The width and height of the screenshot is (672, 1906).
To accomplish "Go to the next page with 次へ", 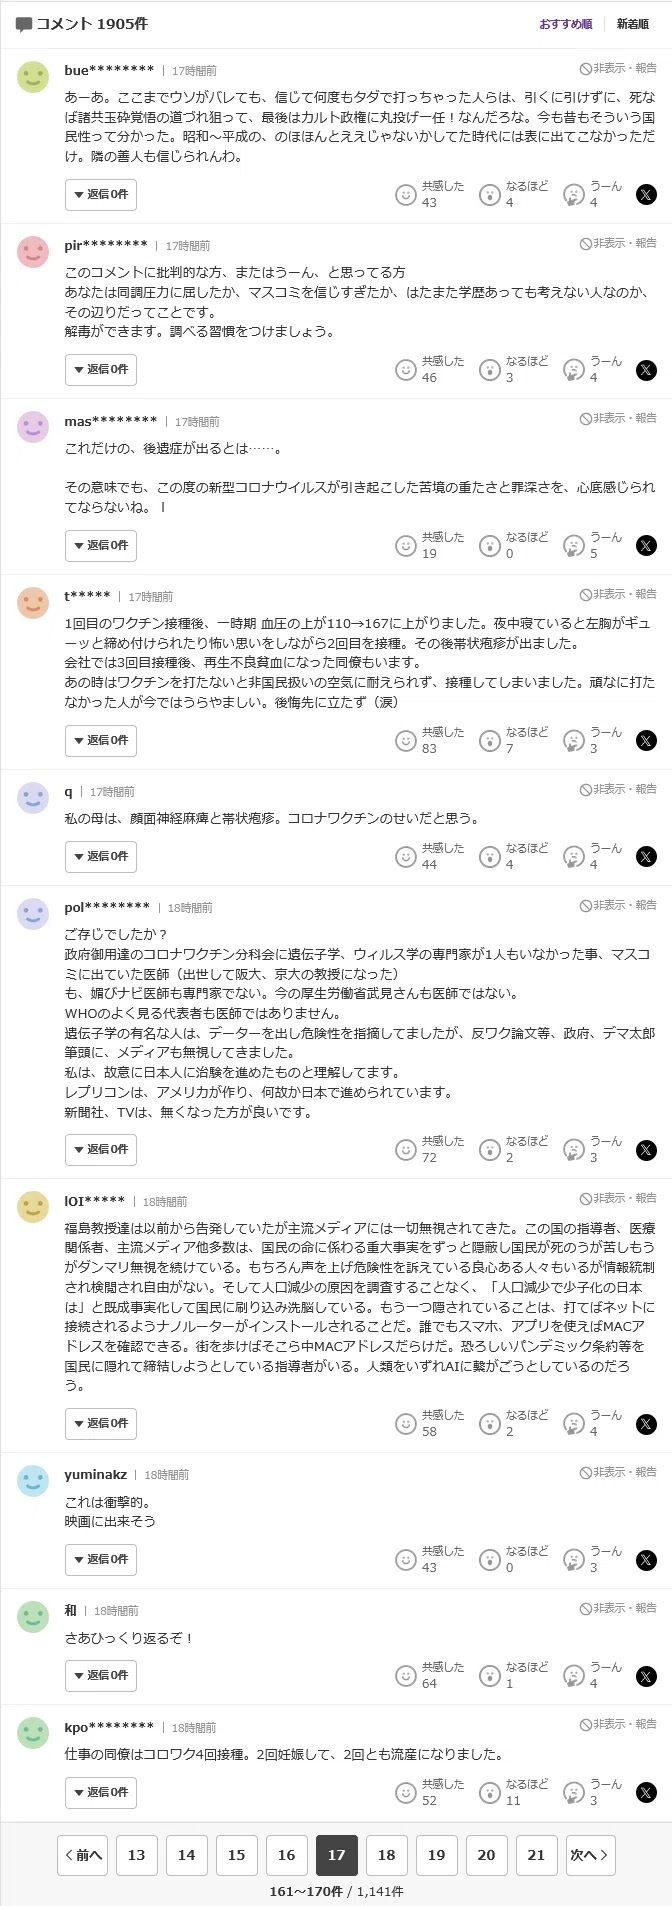I will point(591,1855).
